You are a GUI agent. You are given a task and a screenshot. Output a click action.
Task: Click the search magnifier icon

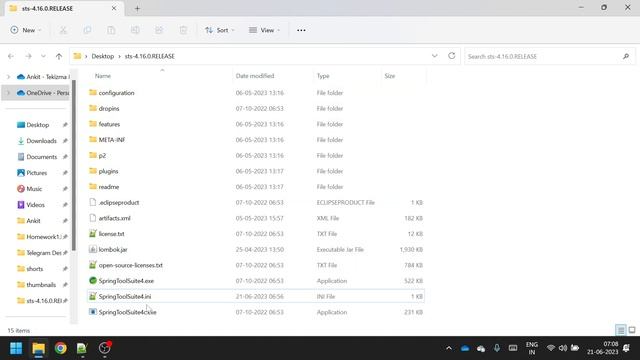[626, 56]
